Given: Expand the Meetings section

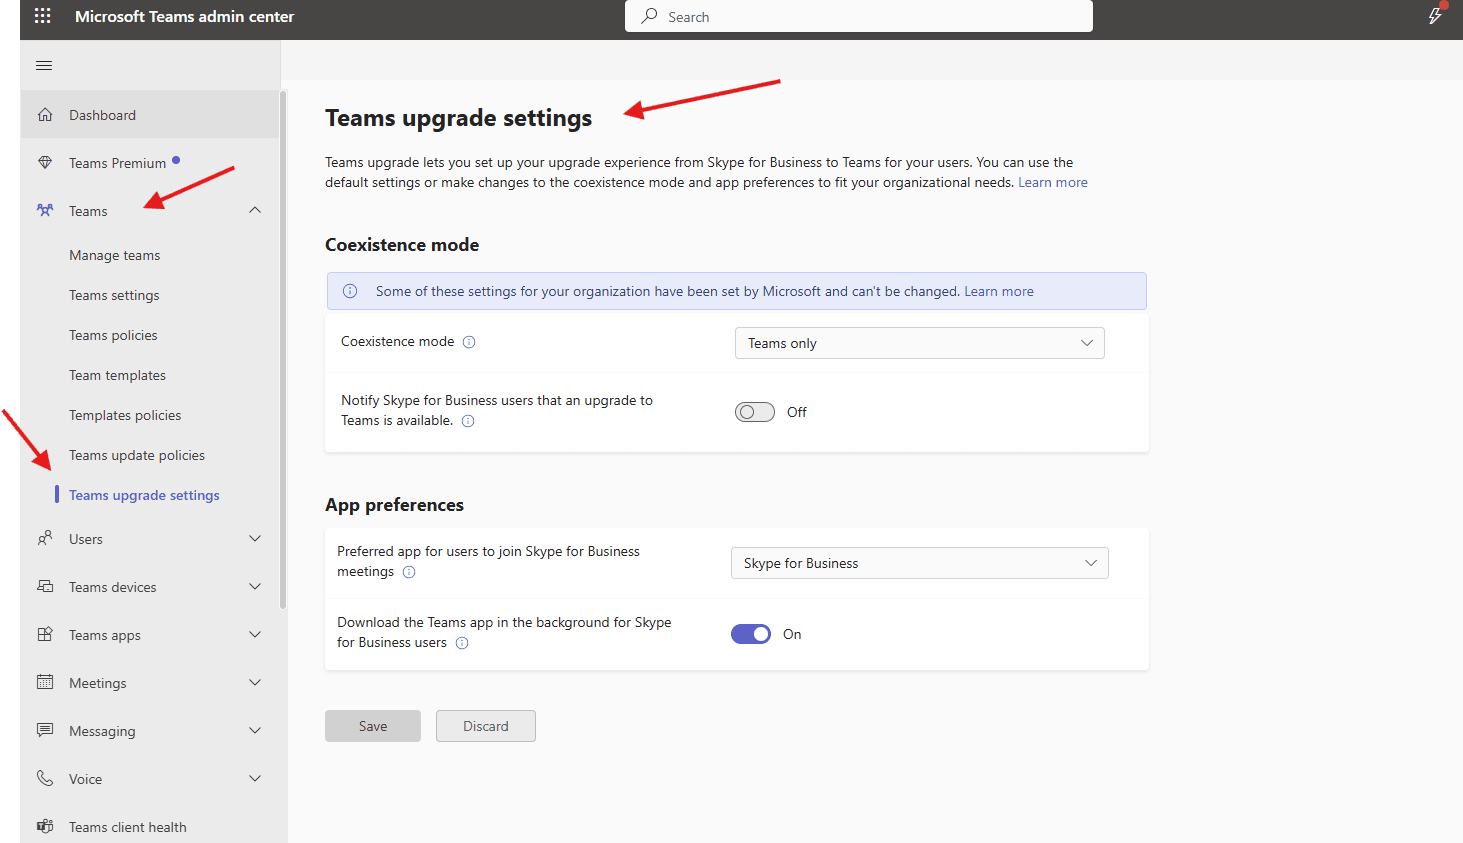Looking at the screenshot, I should (x=255, y=682).
